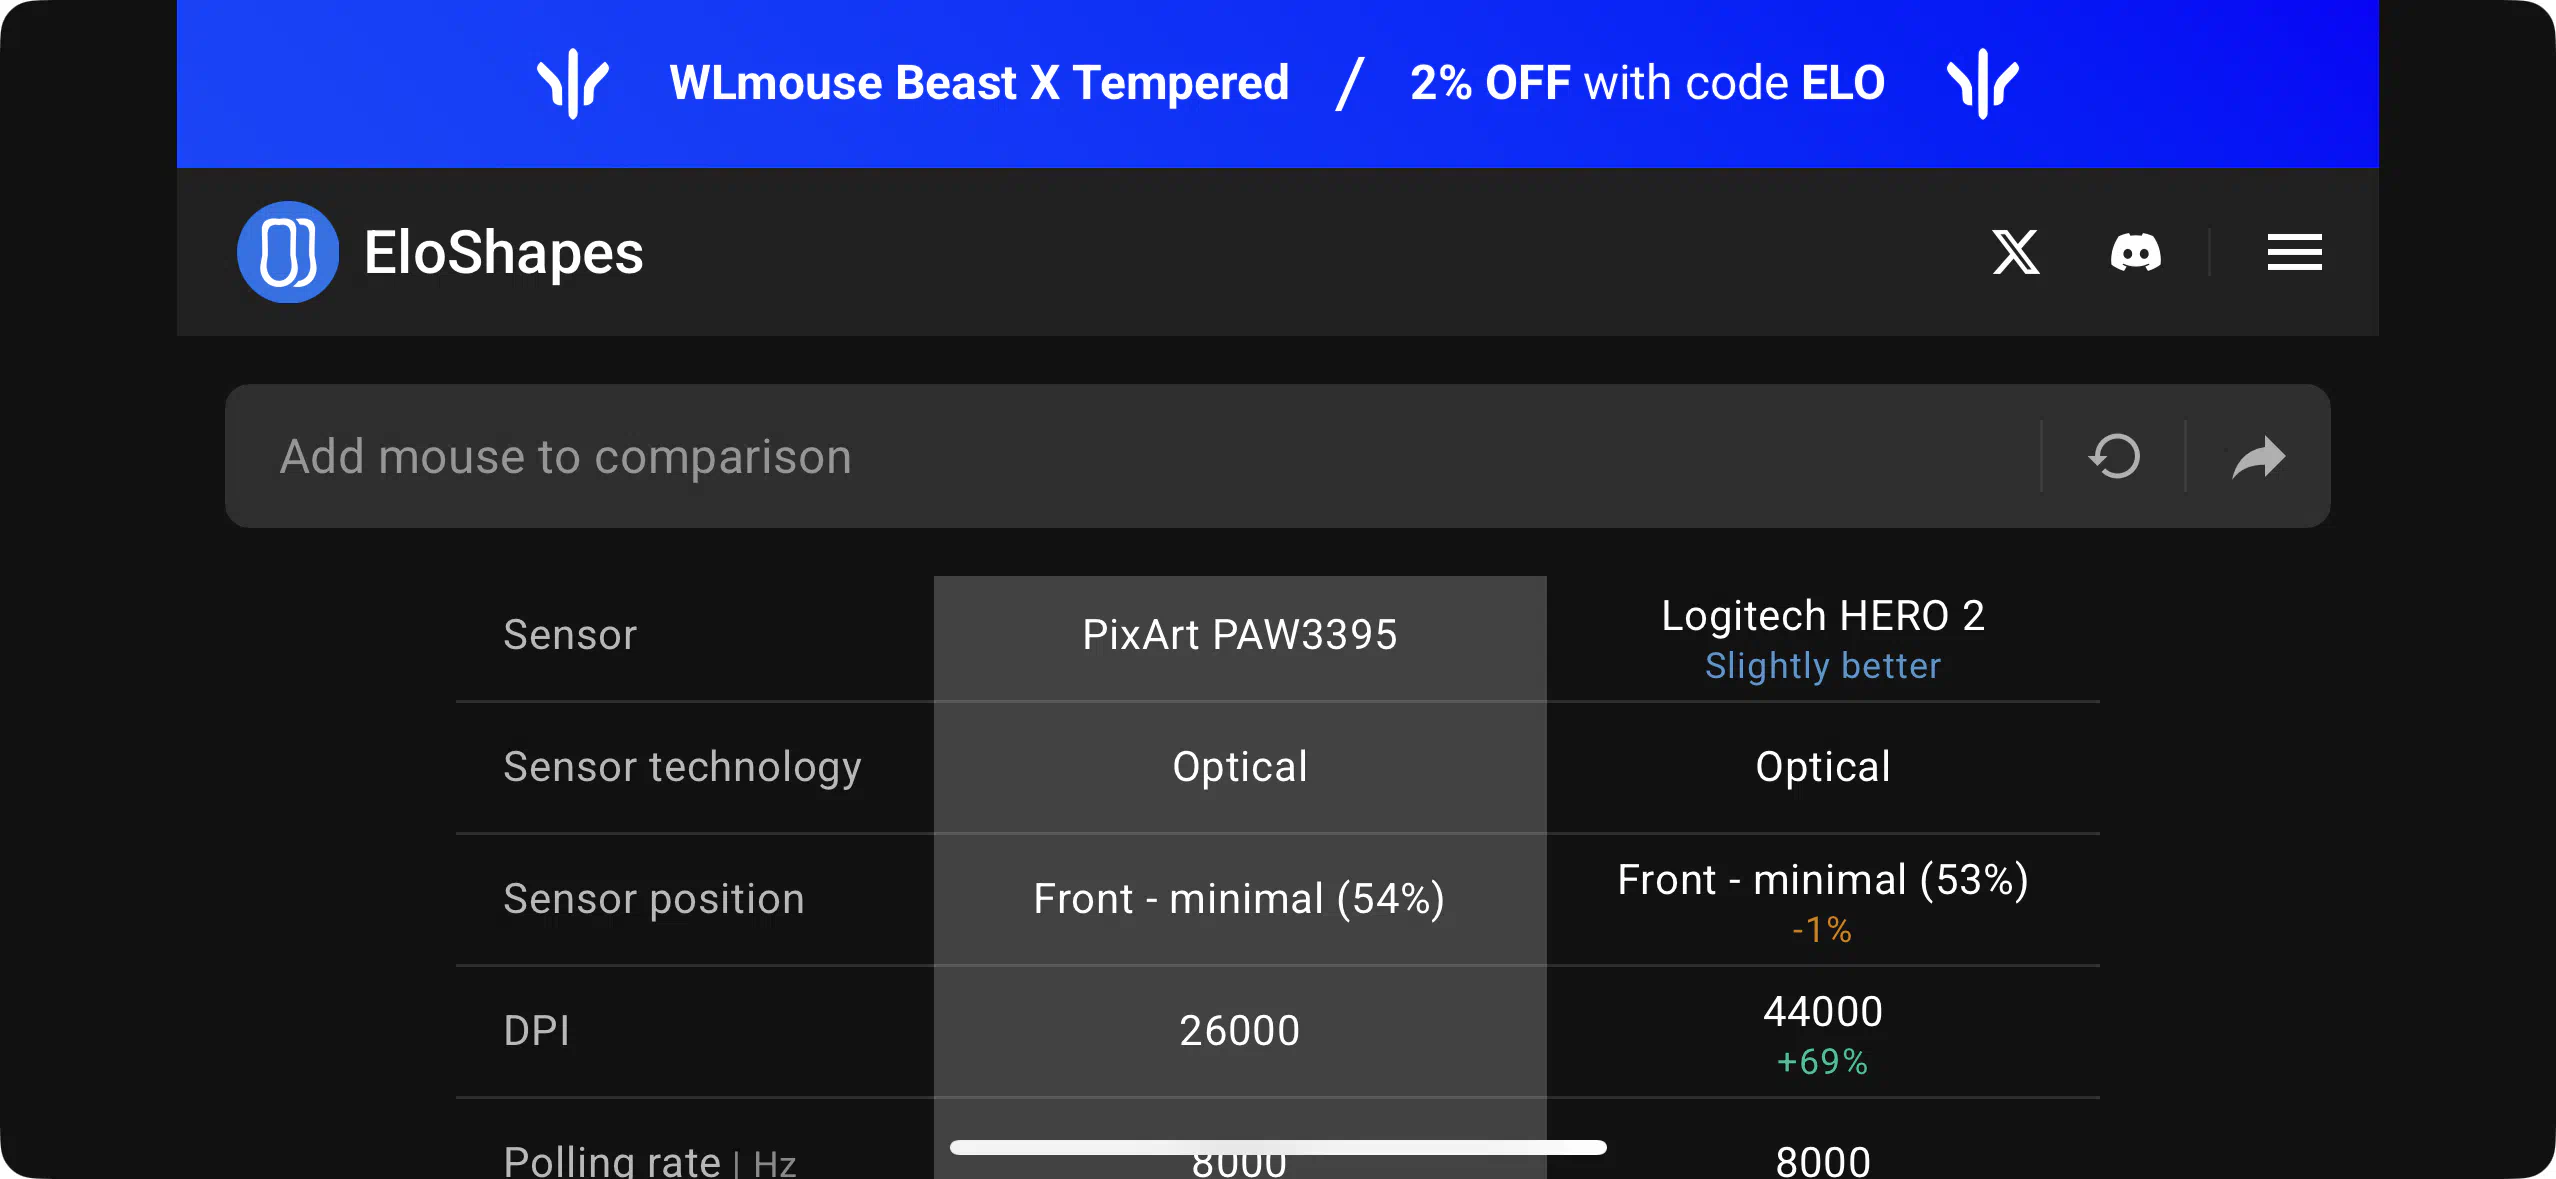Click the Sensor position row label
Image resolution: width=2556 pixels, height=1179 pixels.
click(x=654, y=899)
